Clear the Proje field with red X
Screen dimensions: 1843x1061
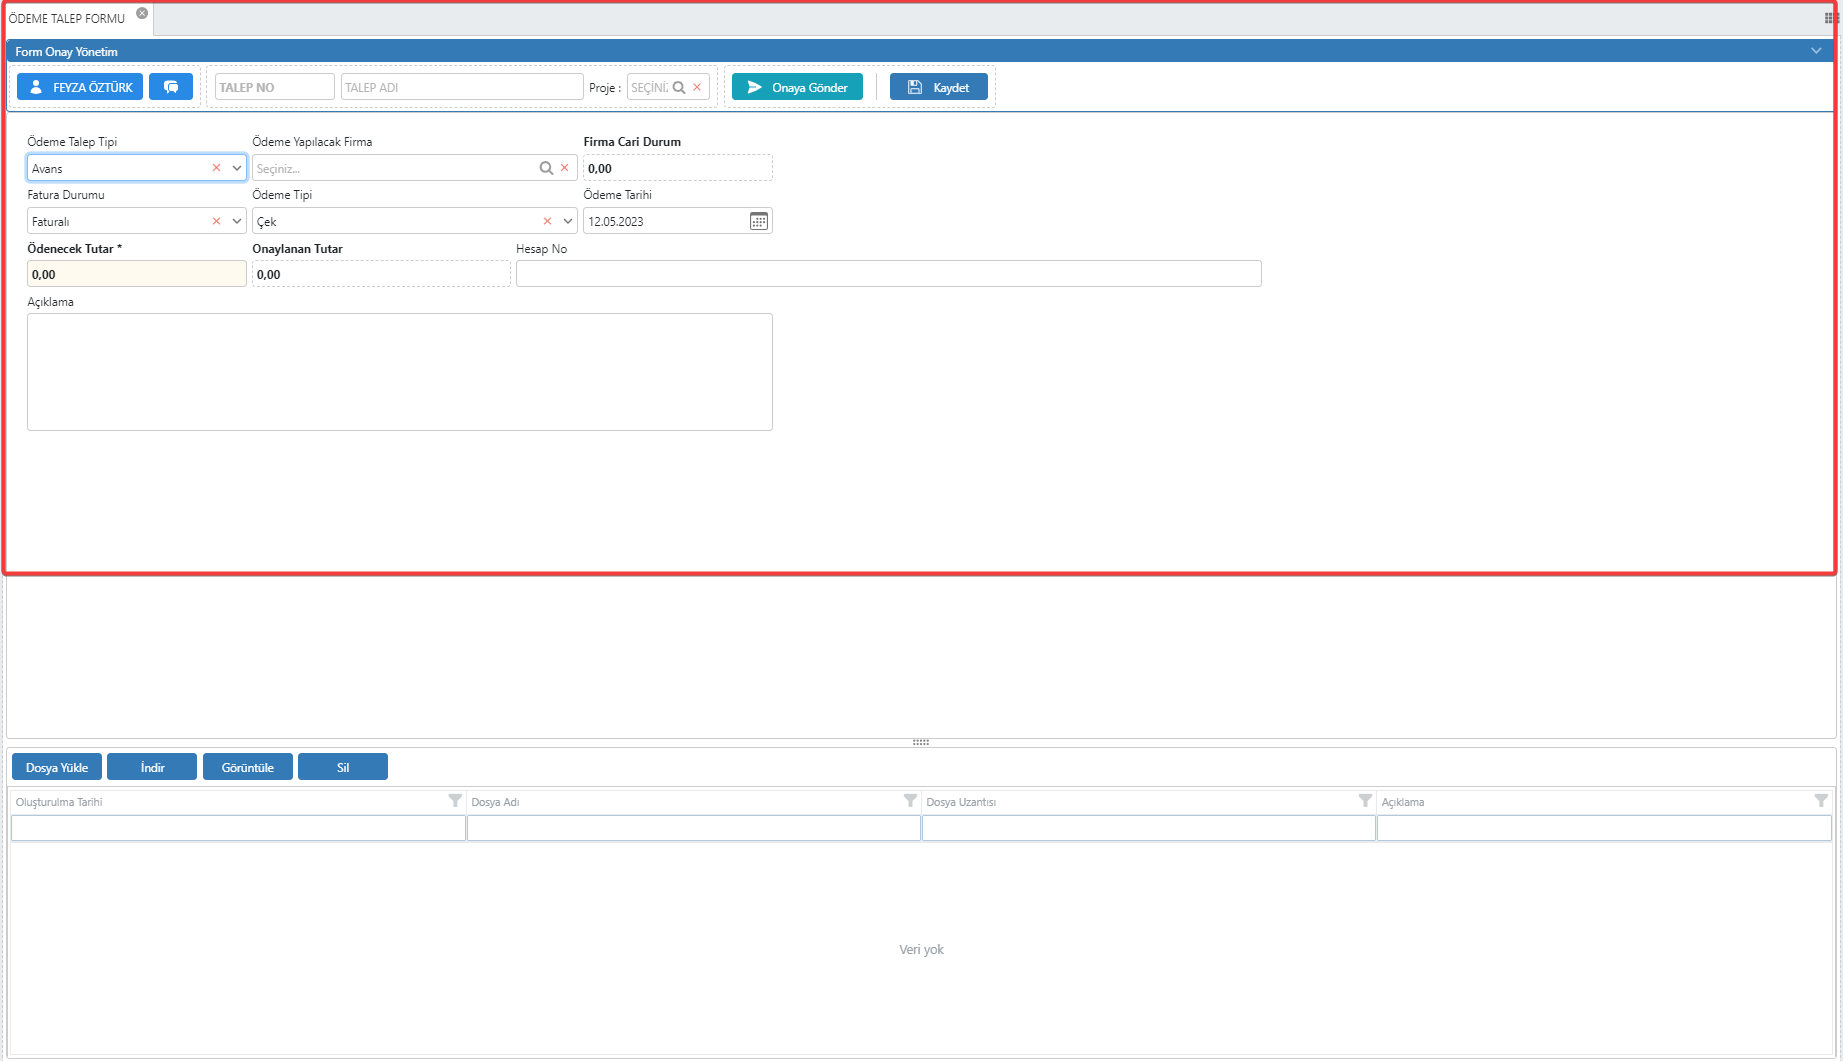point(697,87)
